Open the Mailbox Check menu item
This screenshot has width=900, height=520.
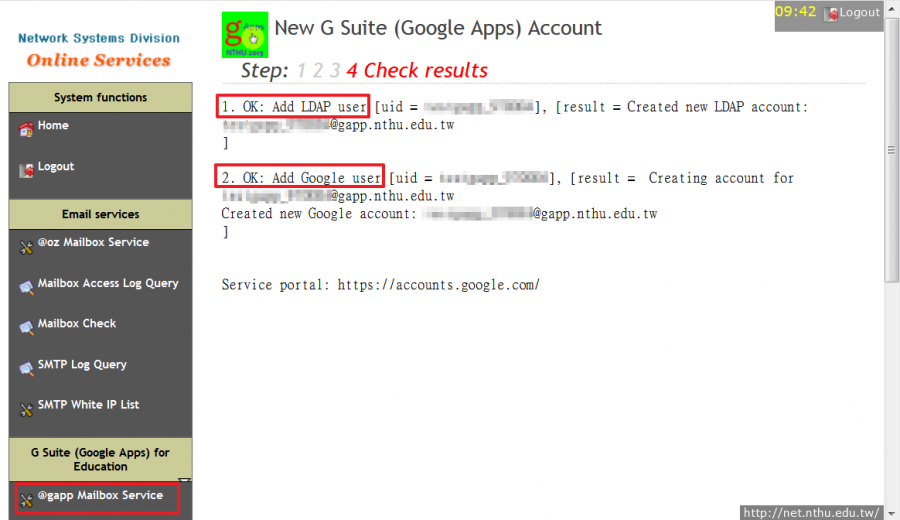[77, 324]
